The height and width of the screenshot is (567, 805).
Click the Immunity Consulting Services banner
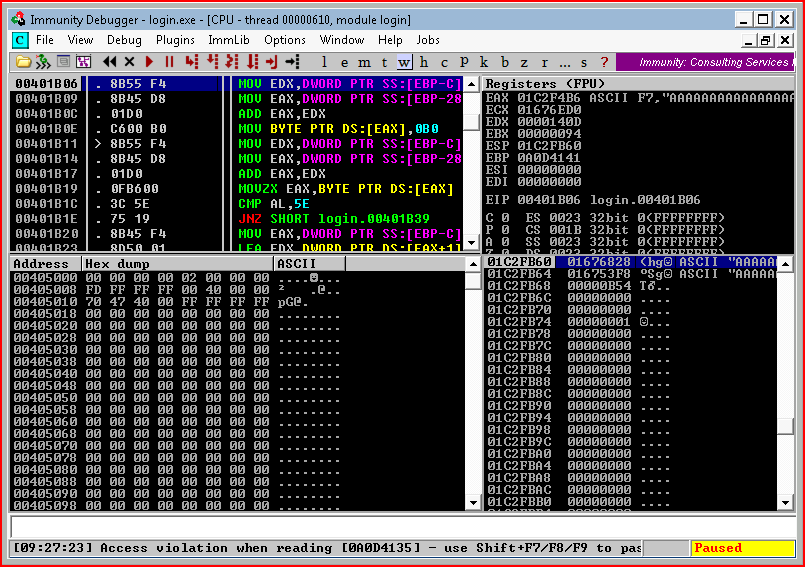pos(705,62)
